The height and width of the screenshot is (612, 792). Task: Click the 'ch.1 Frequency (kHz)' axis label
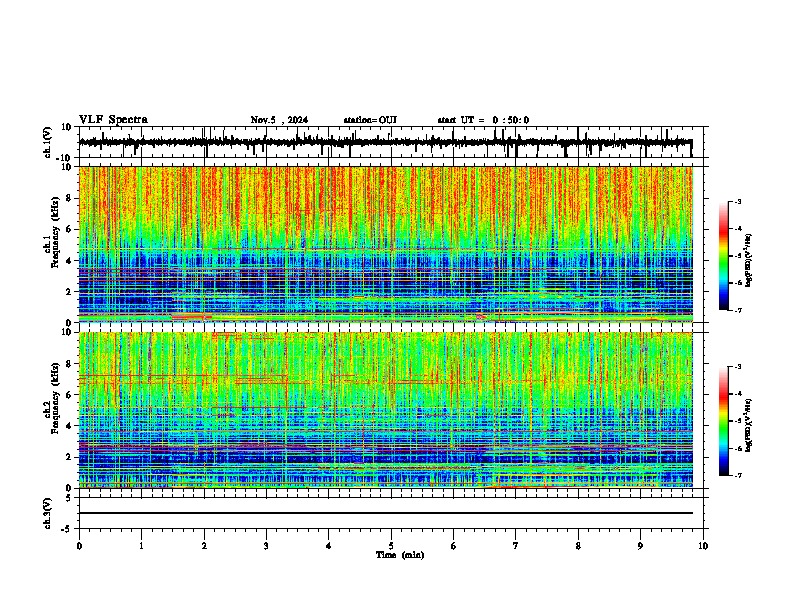51,232
